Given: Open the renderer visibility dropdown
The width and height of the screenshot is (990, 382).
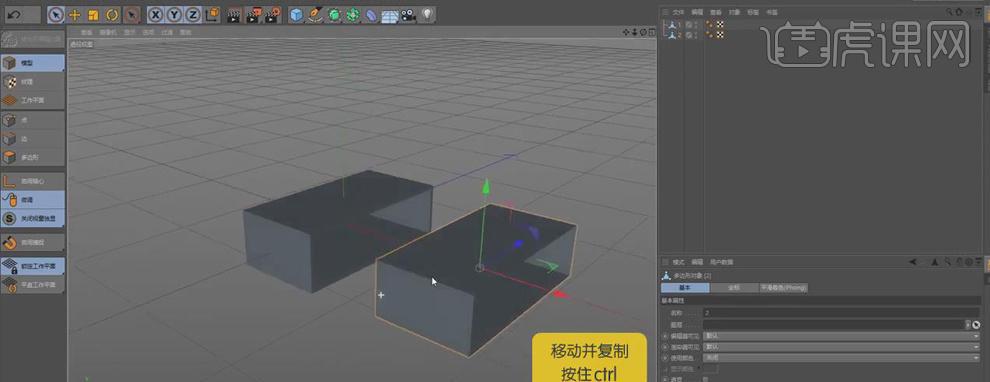Looking at the screenshot, I should click(842, 347).
